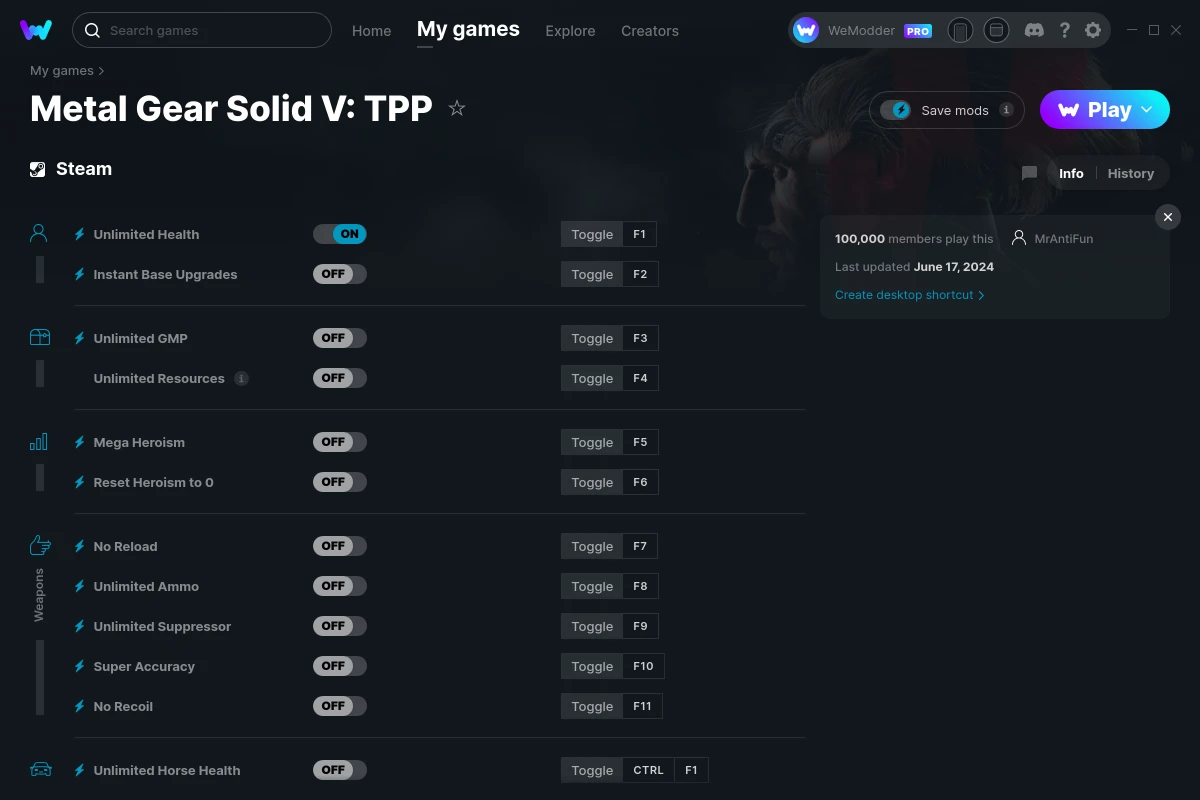Open the Weapons hand icon in sidebar

click(39, 545)
